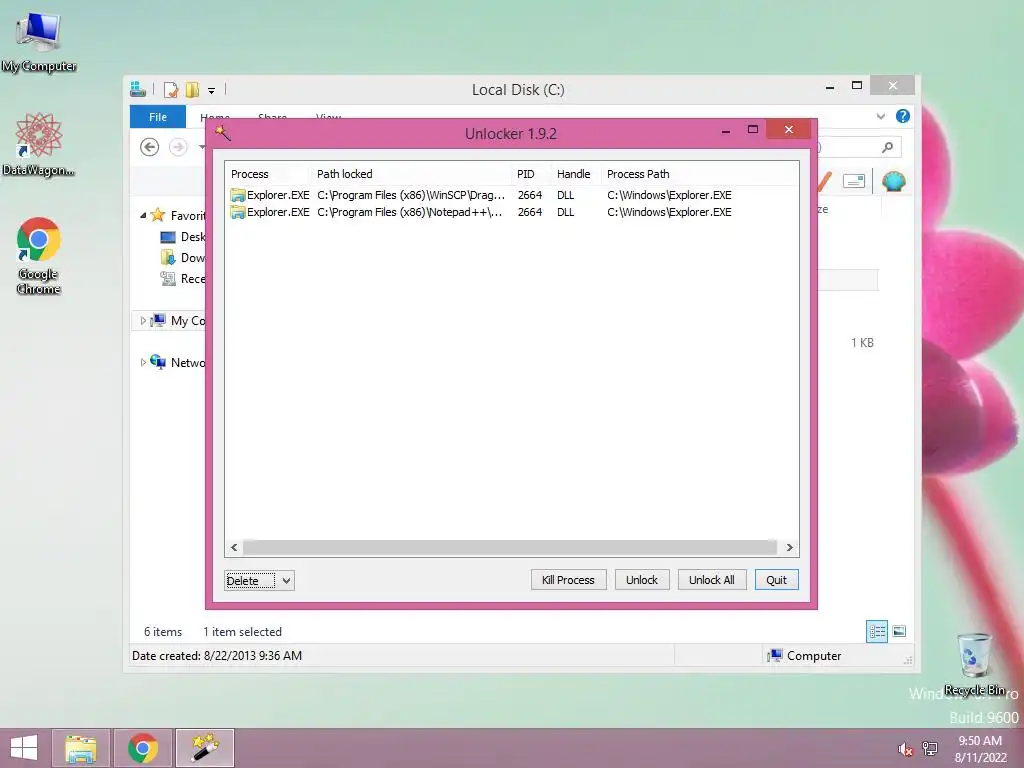
Task: Click the recent locations dropdown arrow in Explorer
Action: point(202,147)
